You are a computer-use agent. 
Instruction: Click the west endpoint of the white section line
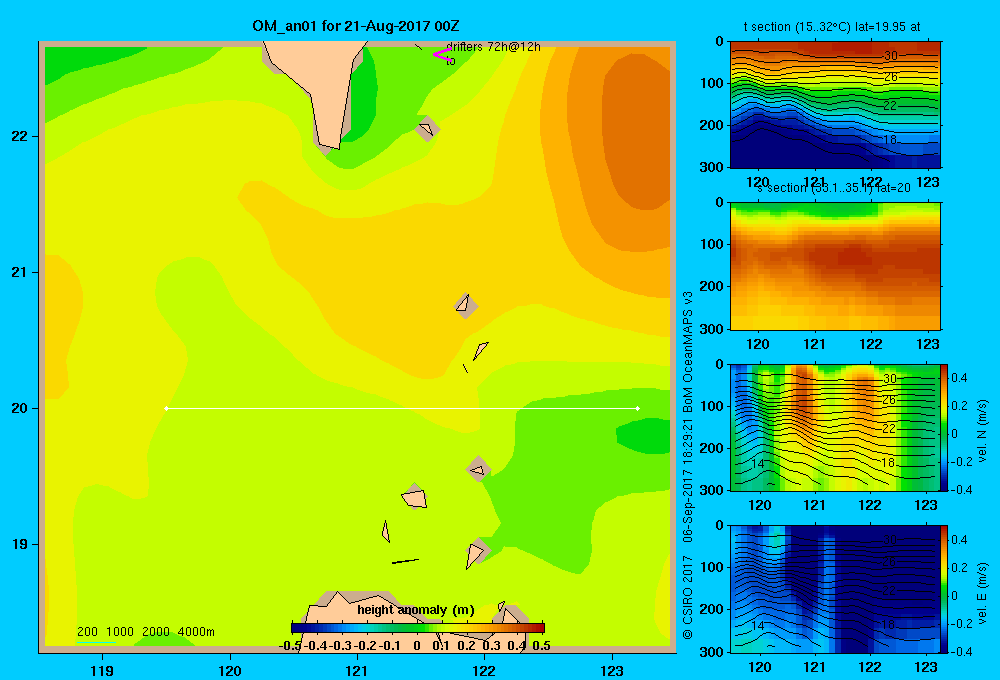pyautogui.click(x=166, y=408)
